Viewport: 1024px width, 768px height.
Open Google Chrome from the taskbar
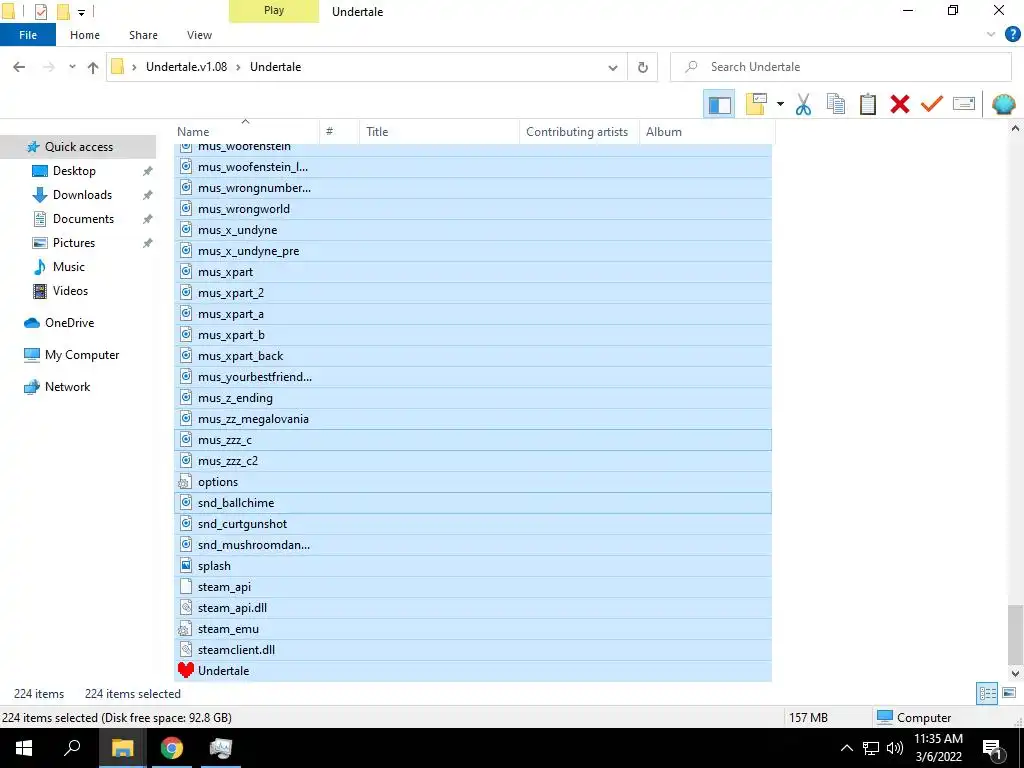172,748
